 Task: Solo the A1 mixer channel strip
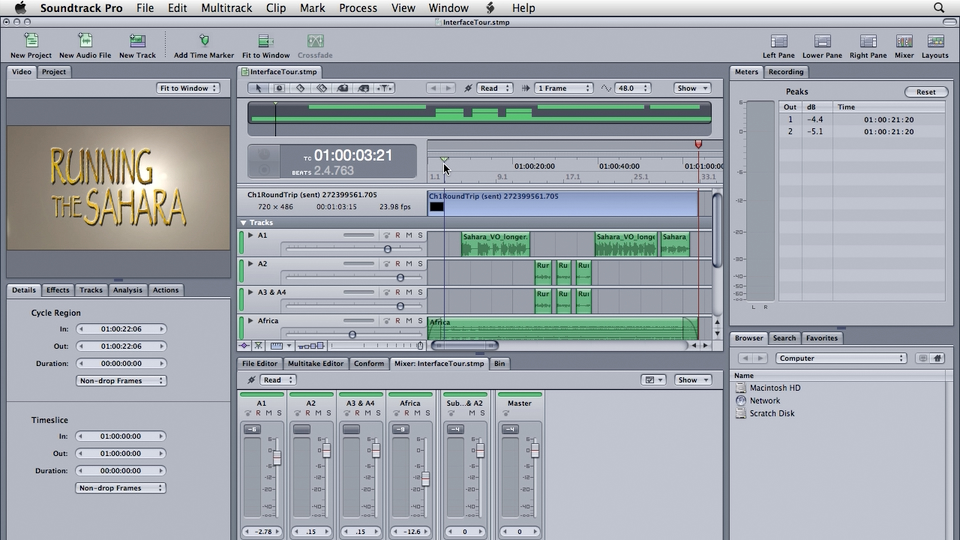click(279, 413)
